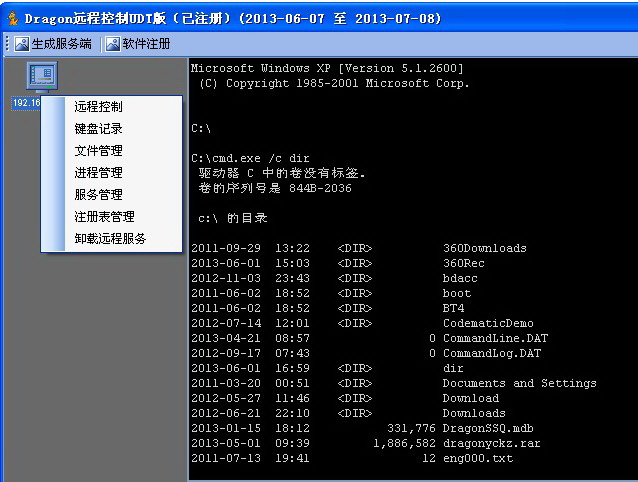Click the 331,776 file size value

click(411, 429)
